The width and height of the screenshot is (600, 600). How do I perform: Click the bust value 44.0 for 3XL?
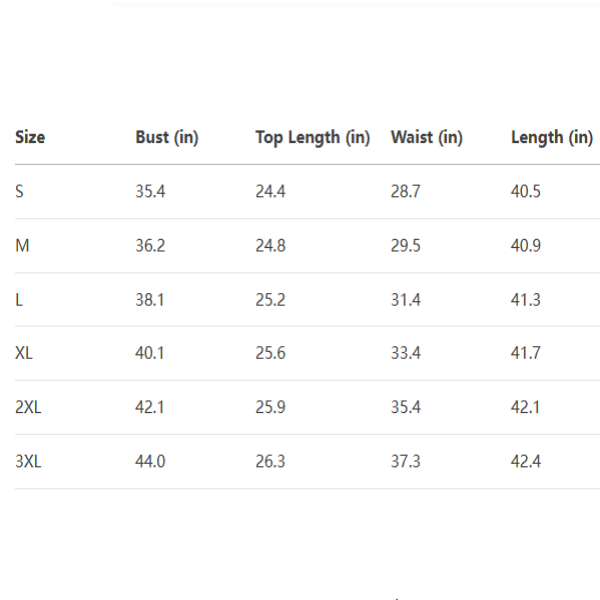(150, 461)
